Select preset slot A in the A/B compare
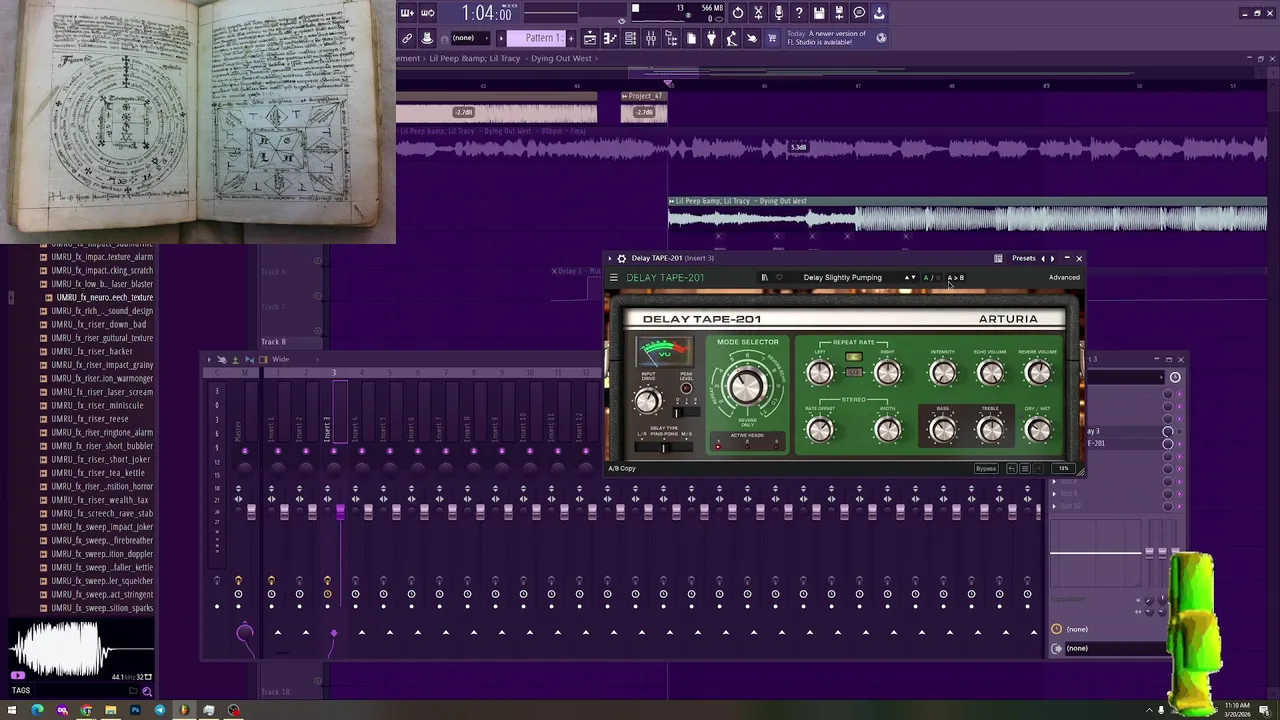Viewport: 1280px width, 720px height. [926, 277]
